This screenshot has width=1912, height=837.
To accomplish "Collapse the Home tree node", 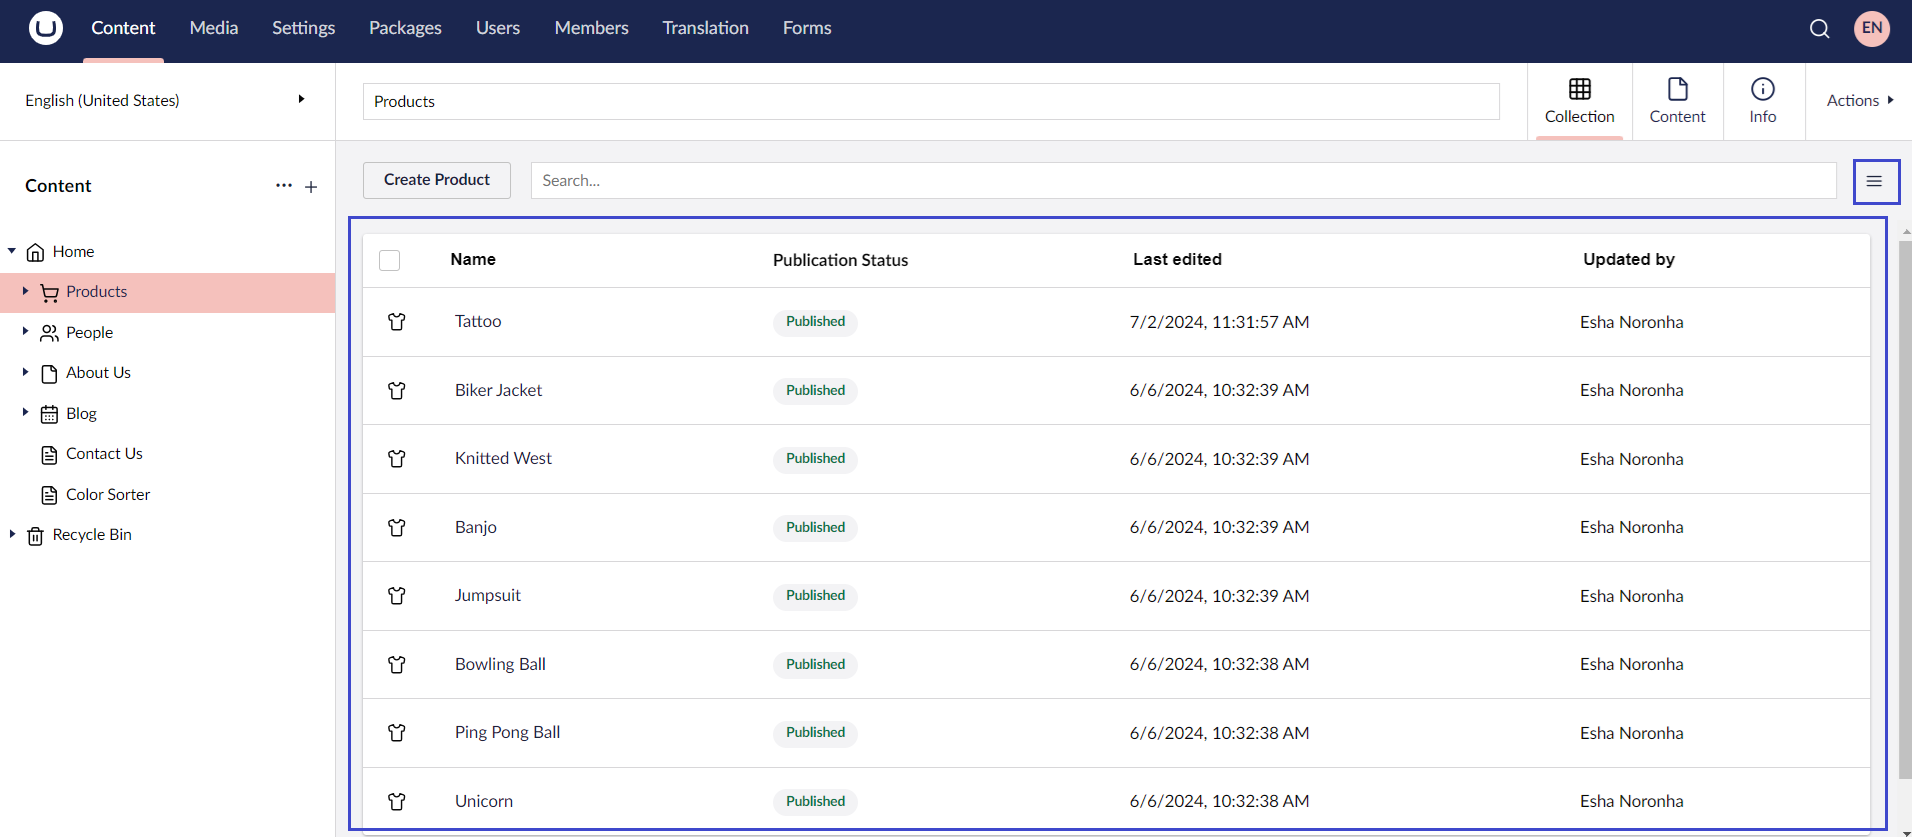I will click(x=12, y=251).
